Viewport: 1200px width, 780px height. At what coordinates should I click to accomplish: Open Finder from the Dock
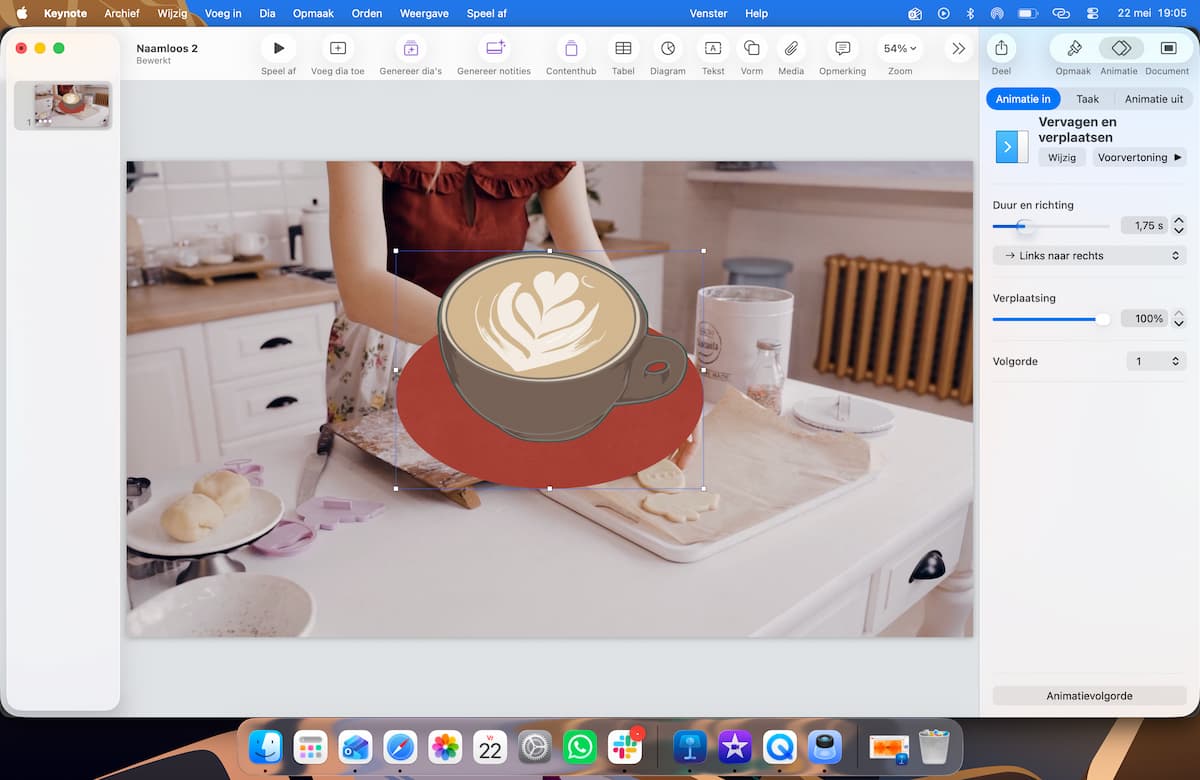pos(266,747)
